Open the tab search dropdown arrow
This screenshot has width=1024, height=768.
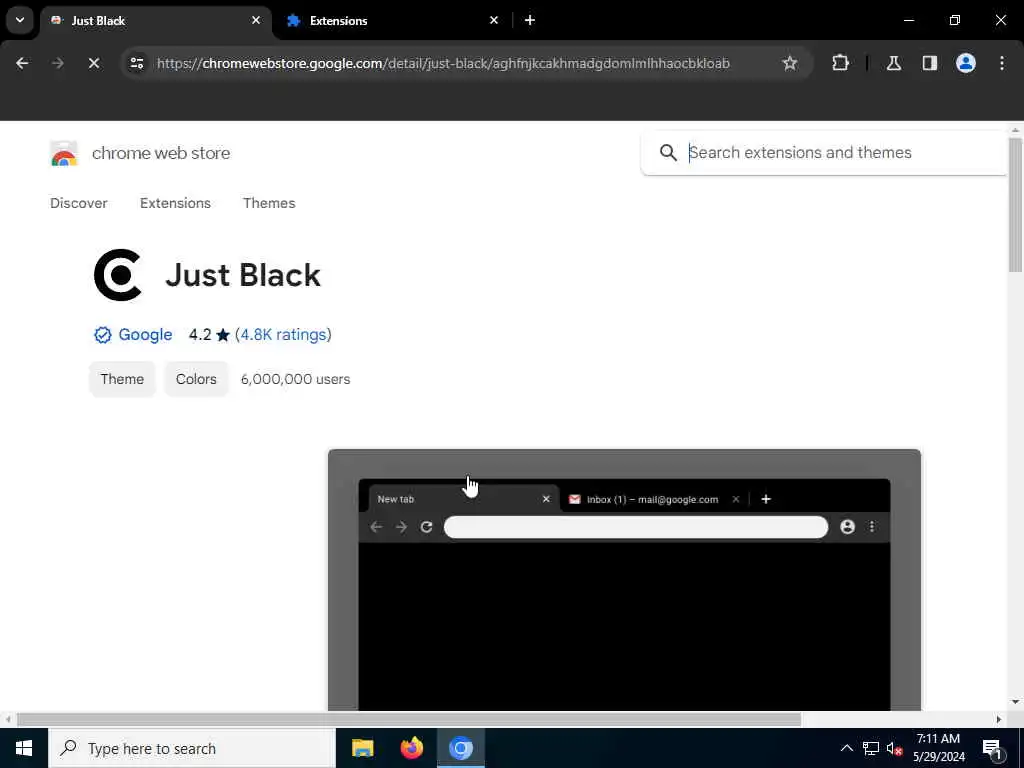pos(20,20)
